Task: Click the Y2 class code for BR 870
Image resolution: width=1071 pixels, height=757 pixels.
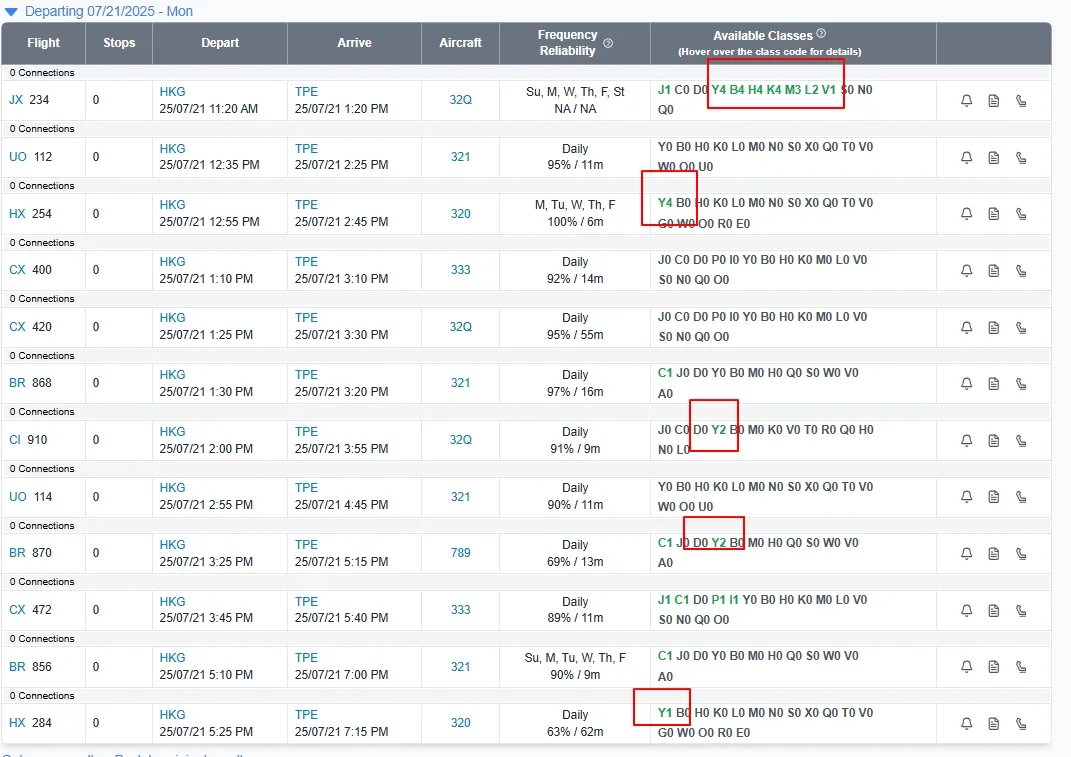Action: (x=719, y=542)
